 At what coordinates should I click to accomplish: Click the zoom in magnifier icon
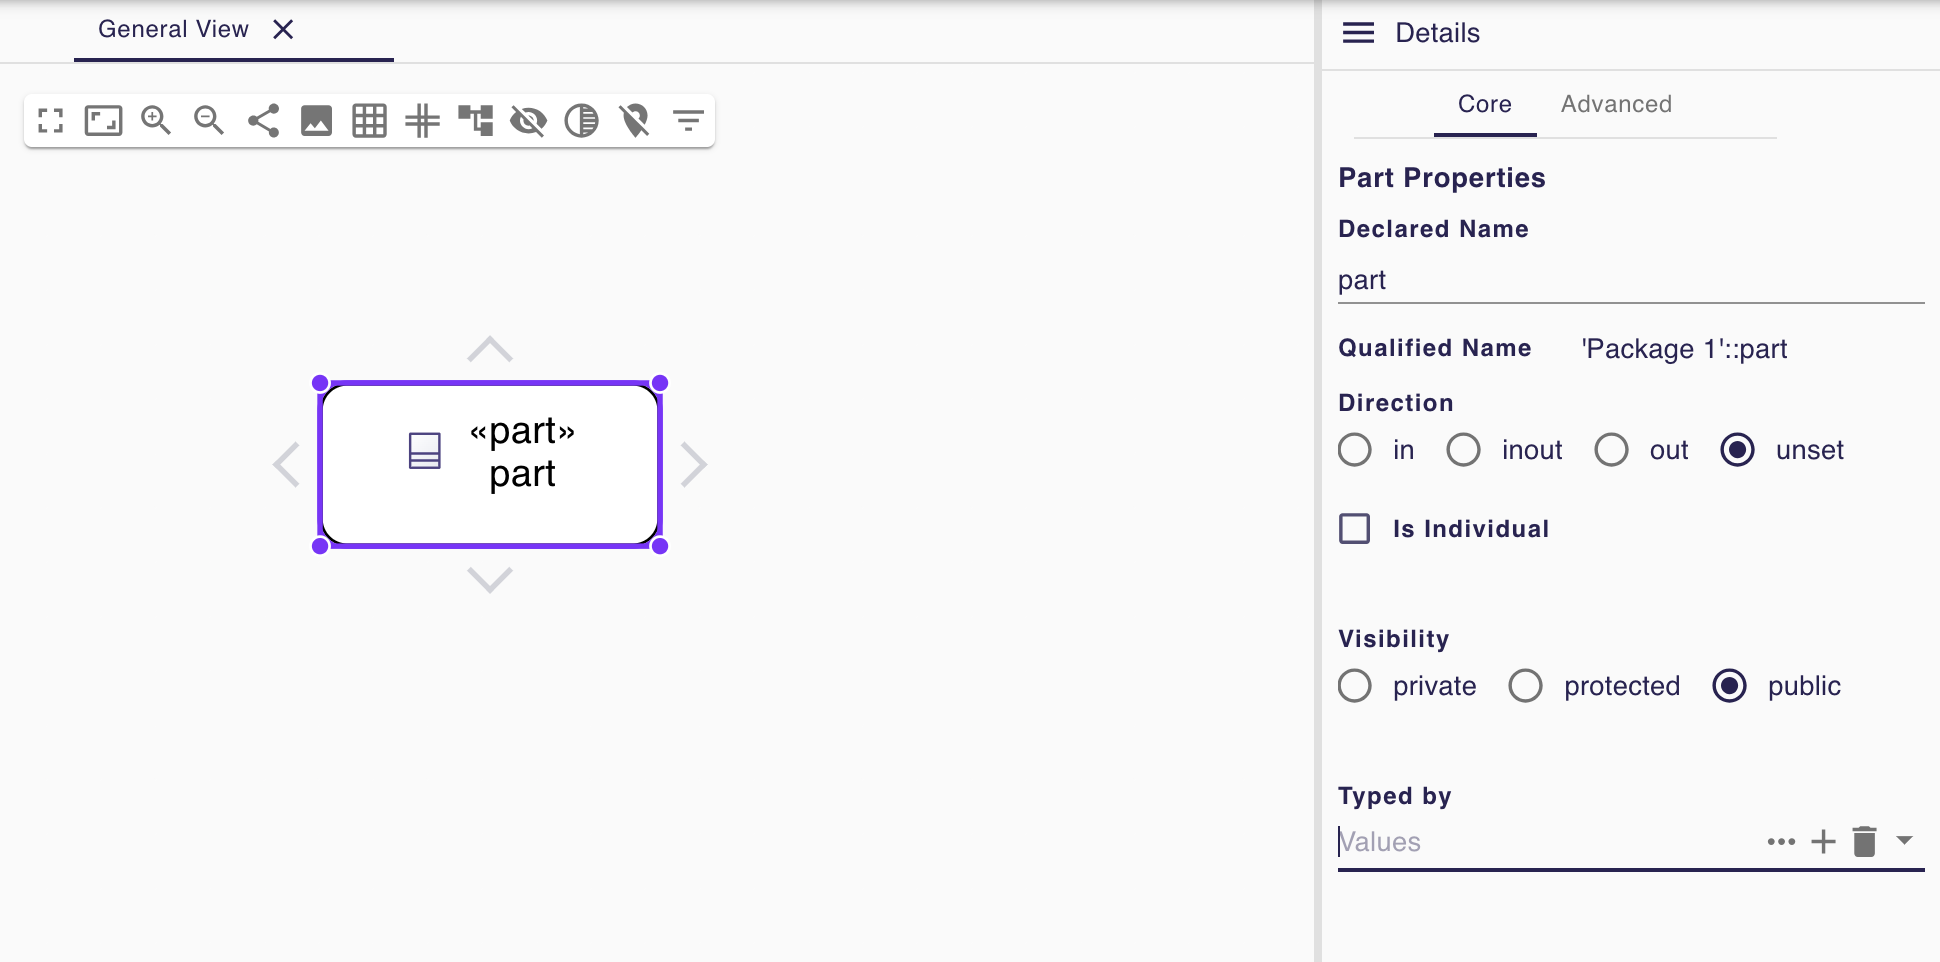[x=156, y=121]
